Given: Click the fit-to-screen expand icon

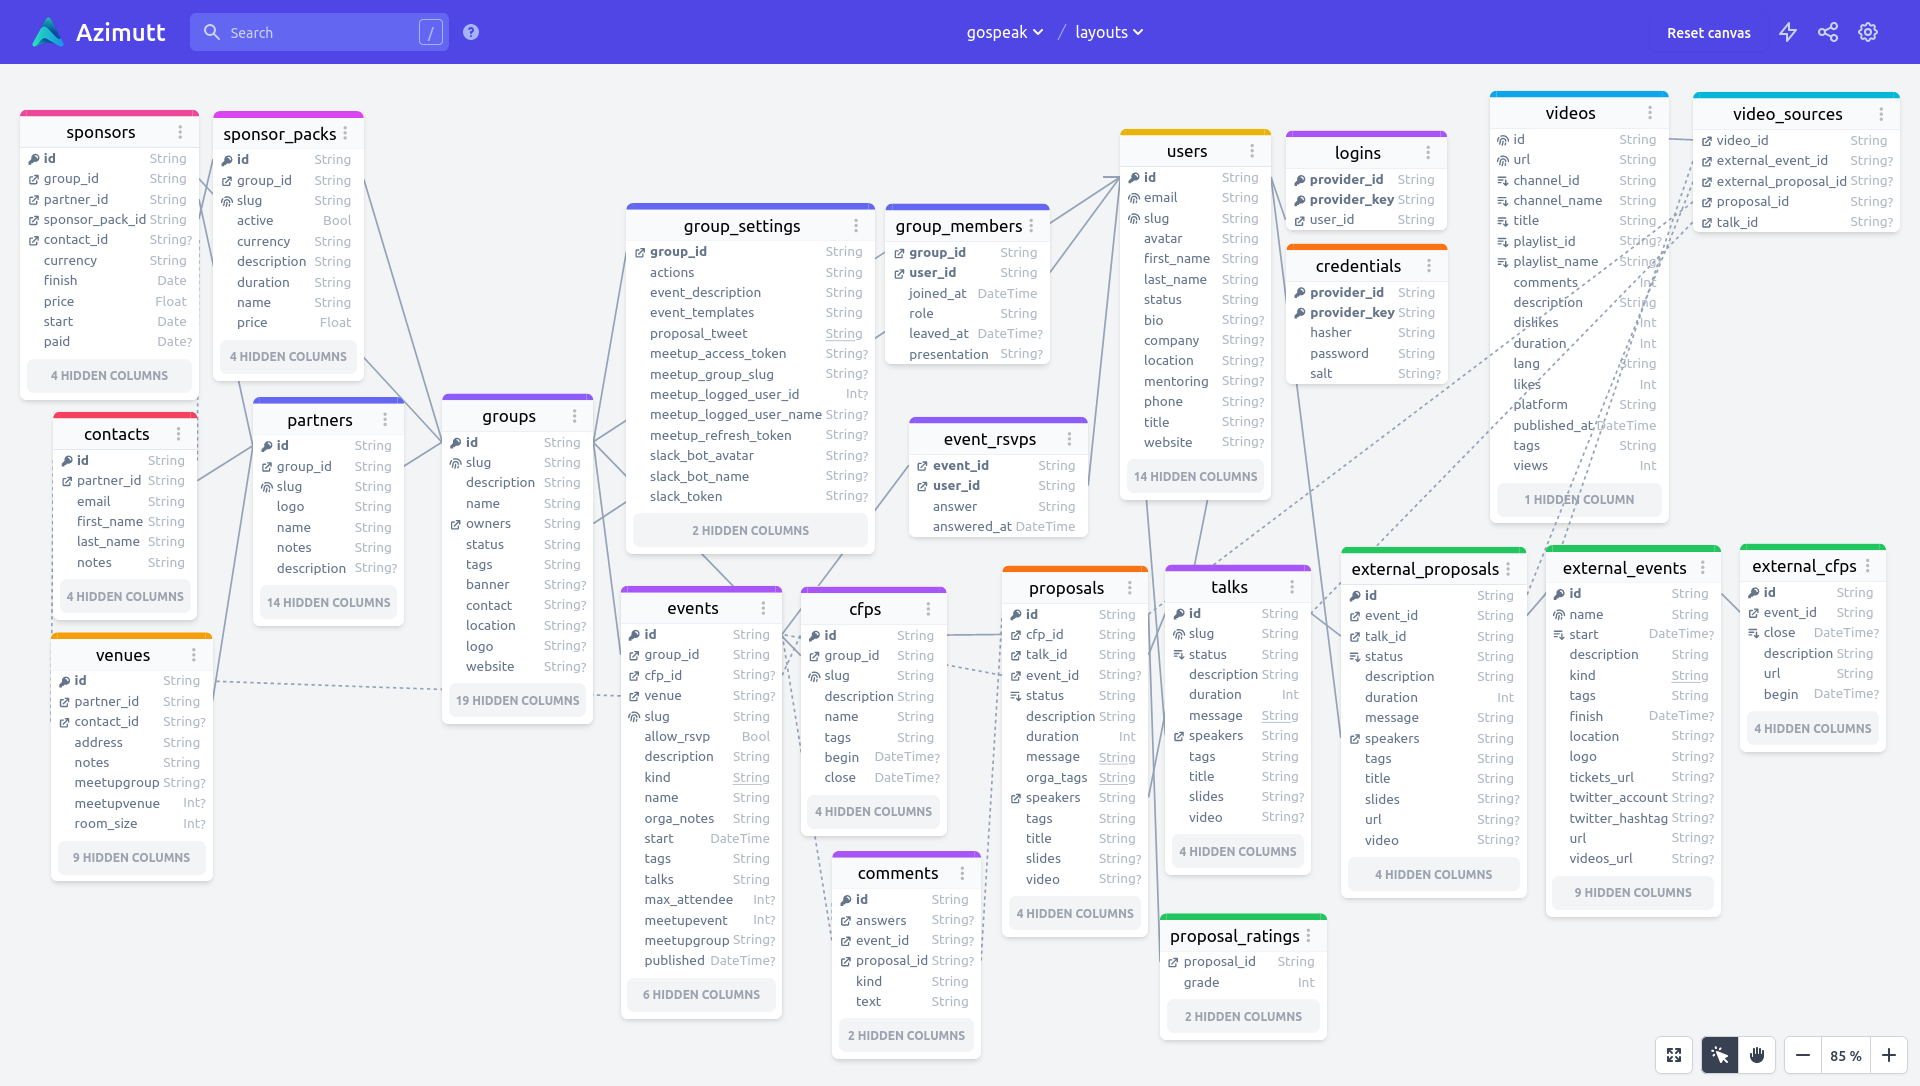Looking at the screenshot, I should coord(1674,1055).
